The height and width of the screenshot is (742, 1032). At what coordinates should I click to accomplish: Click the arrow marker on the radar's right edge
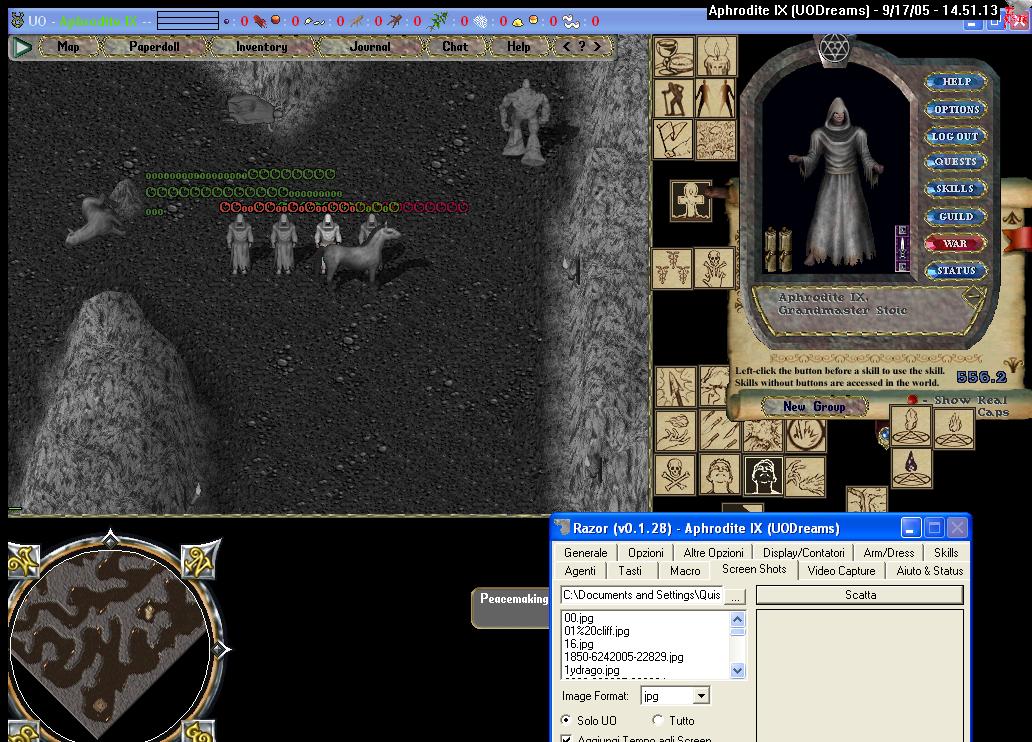(222, 650)
